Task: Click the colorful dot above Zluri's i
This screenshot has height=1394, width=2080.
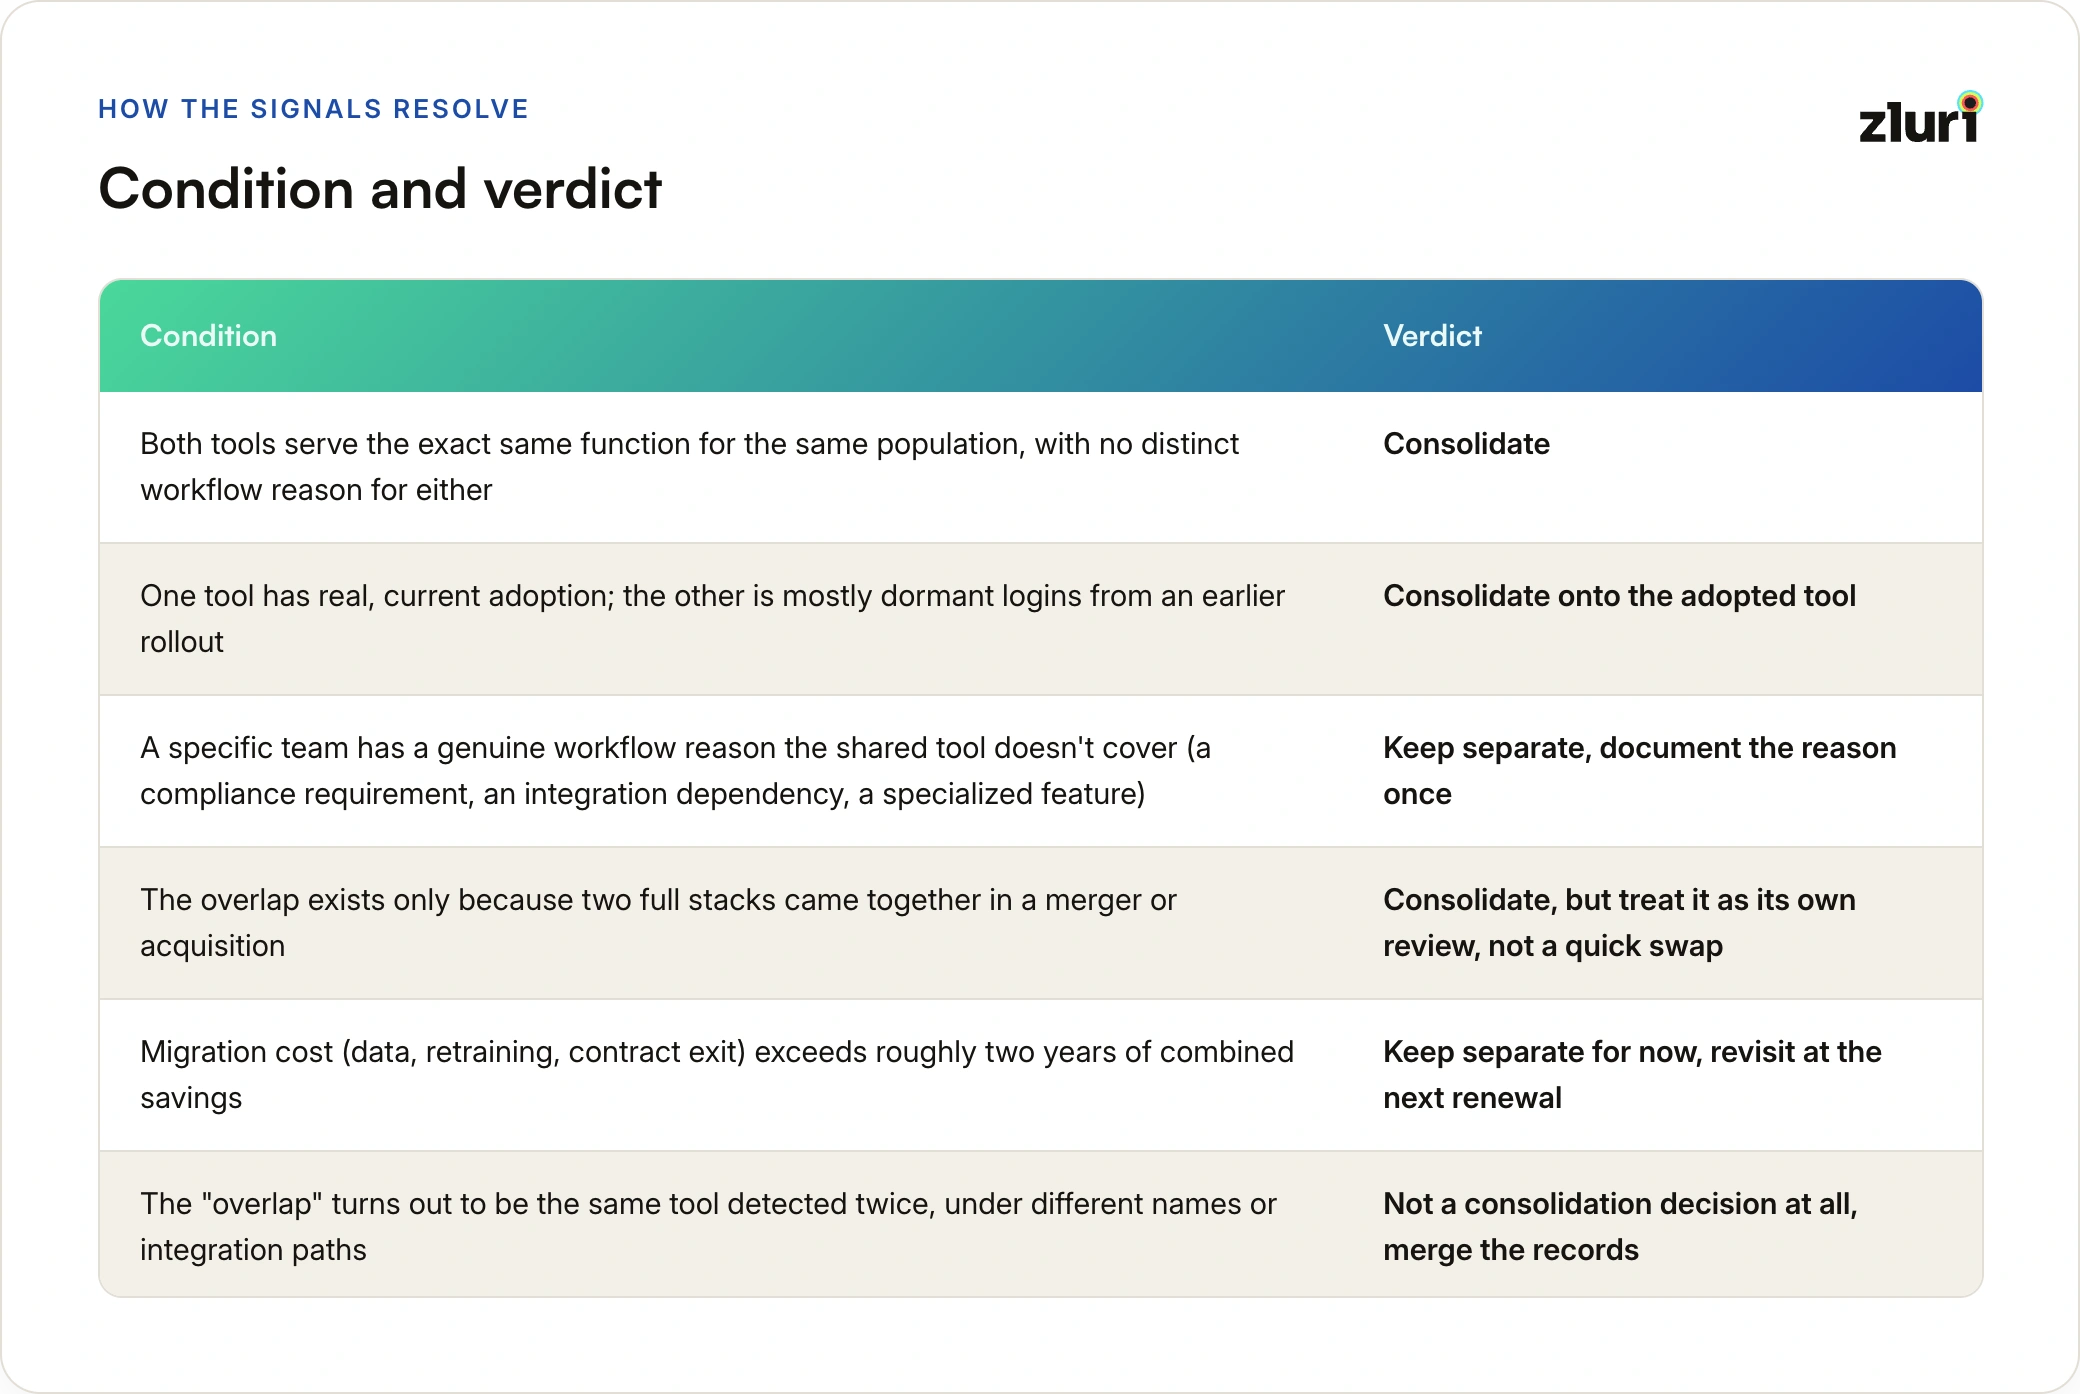Action: (1970, 102)
